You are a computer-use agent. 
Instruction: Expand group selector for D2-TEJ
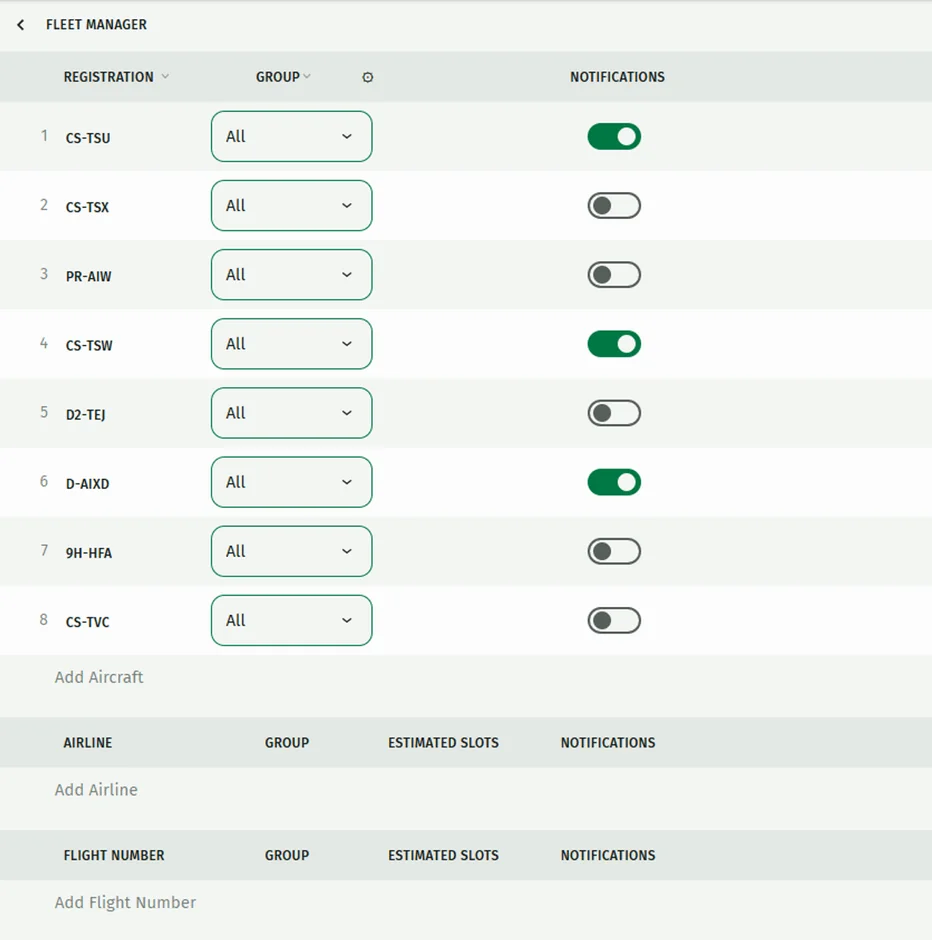click(291, 413)
